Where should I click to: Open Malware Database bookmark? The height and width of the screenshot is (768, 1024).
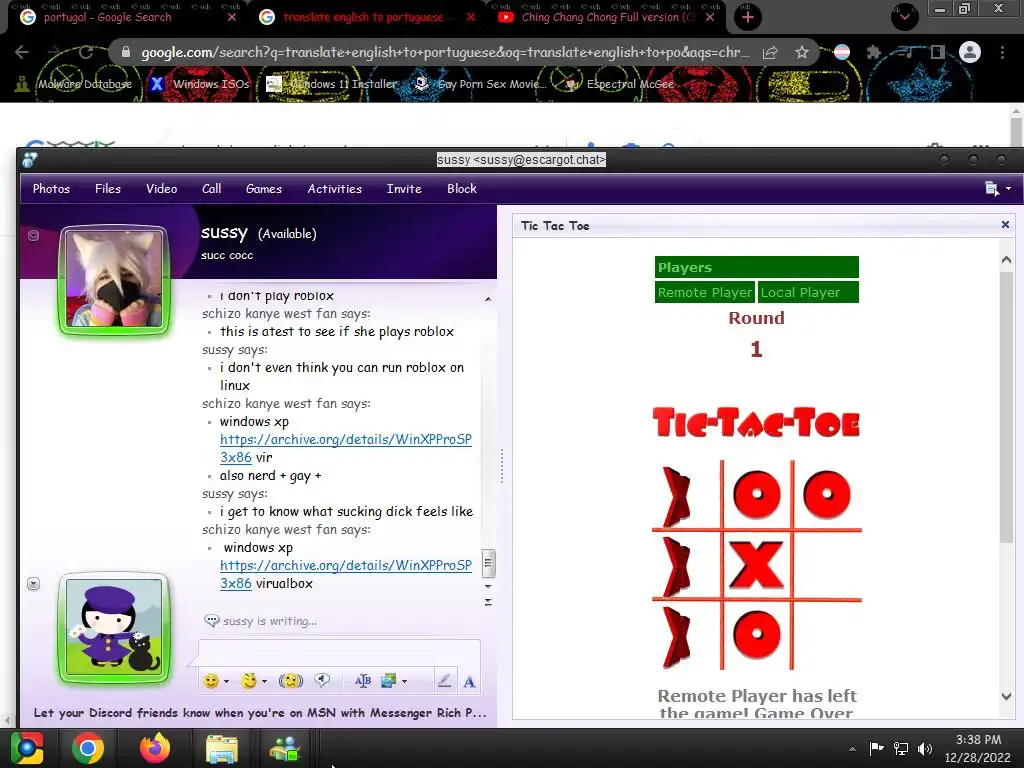74,84
